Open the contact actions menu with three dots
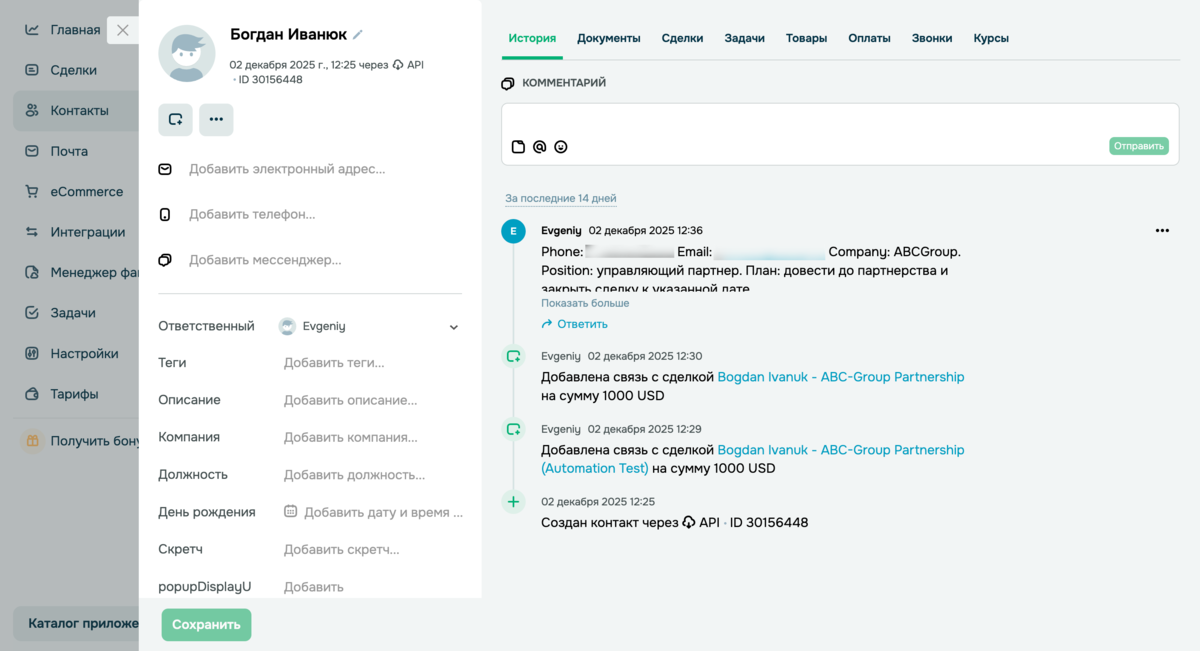 (x=216, y=119)
